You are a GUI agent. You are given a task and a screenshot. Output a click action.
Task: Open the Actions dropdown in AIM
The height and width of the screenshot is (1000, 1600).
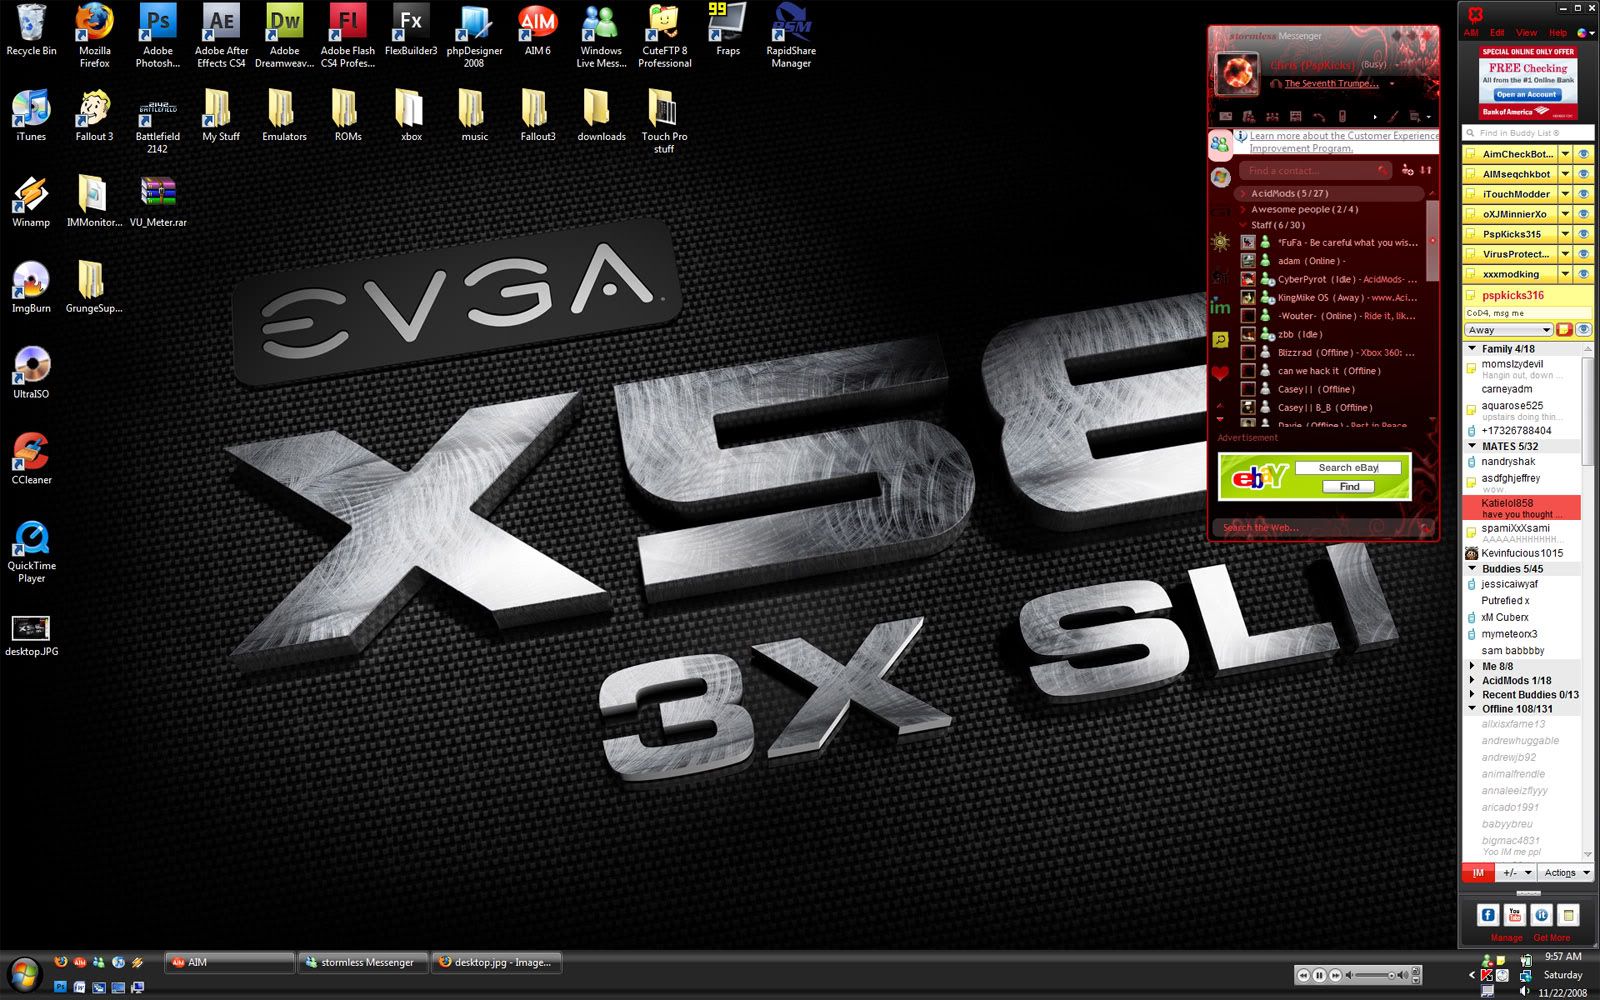1566,873
